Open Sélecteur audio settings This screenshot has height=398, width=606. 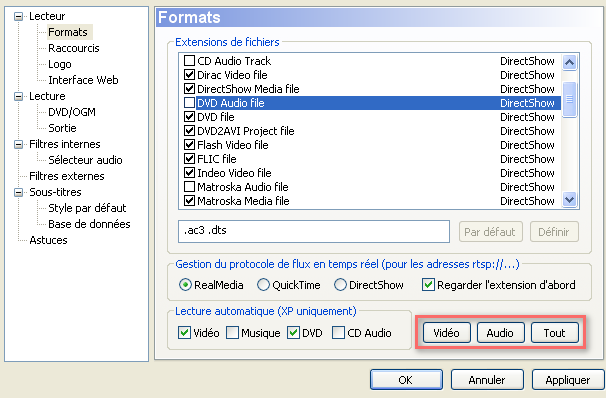(x=85, y=160)
